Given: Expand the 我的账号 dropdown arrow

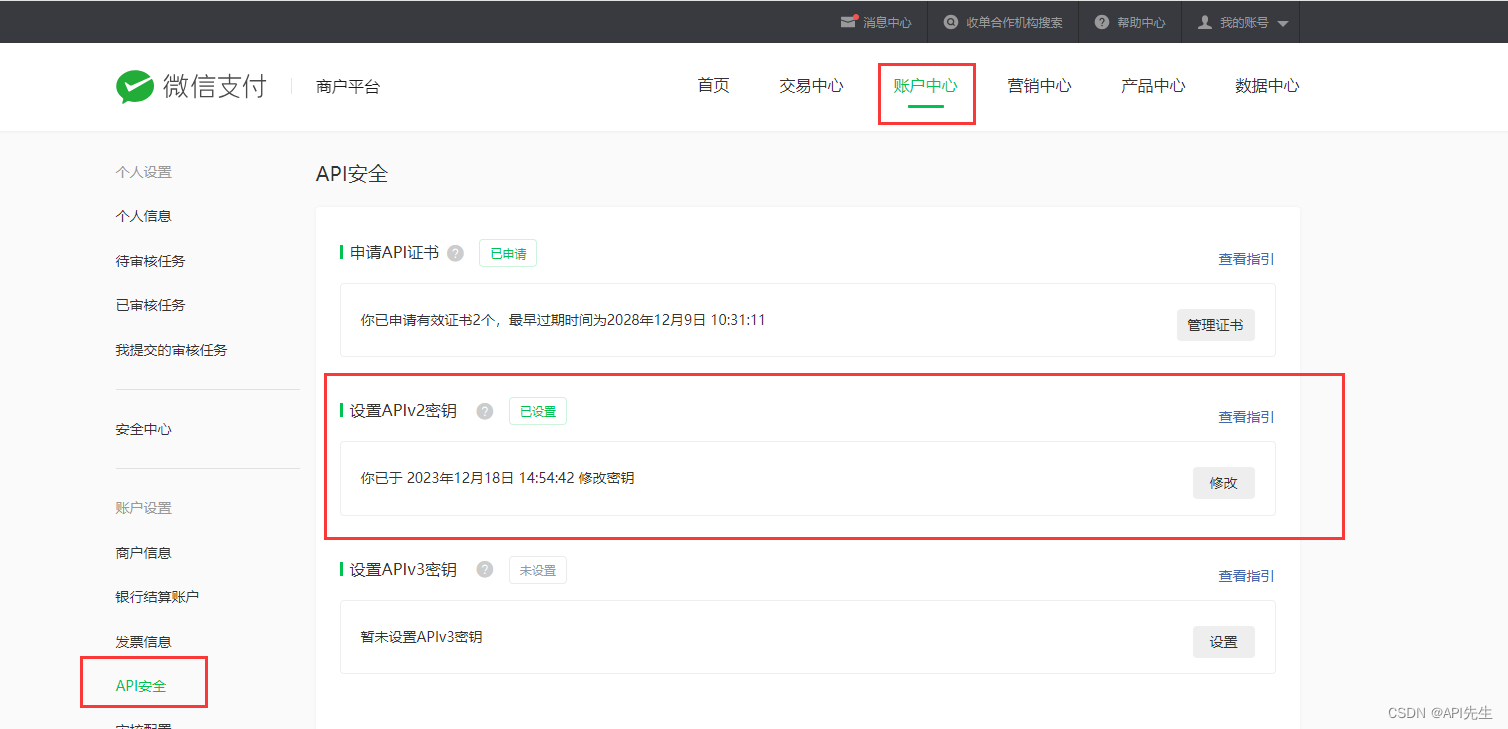Looking at the screenshot, I should tap(1283, 23).
